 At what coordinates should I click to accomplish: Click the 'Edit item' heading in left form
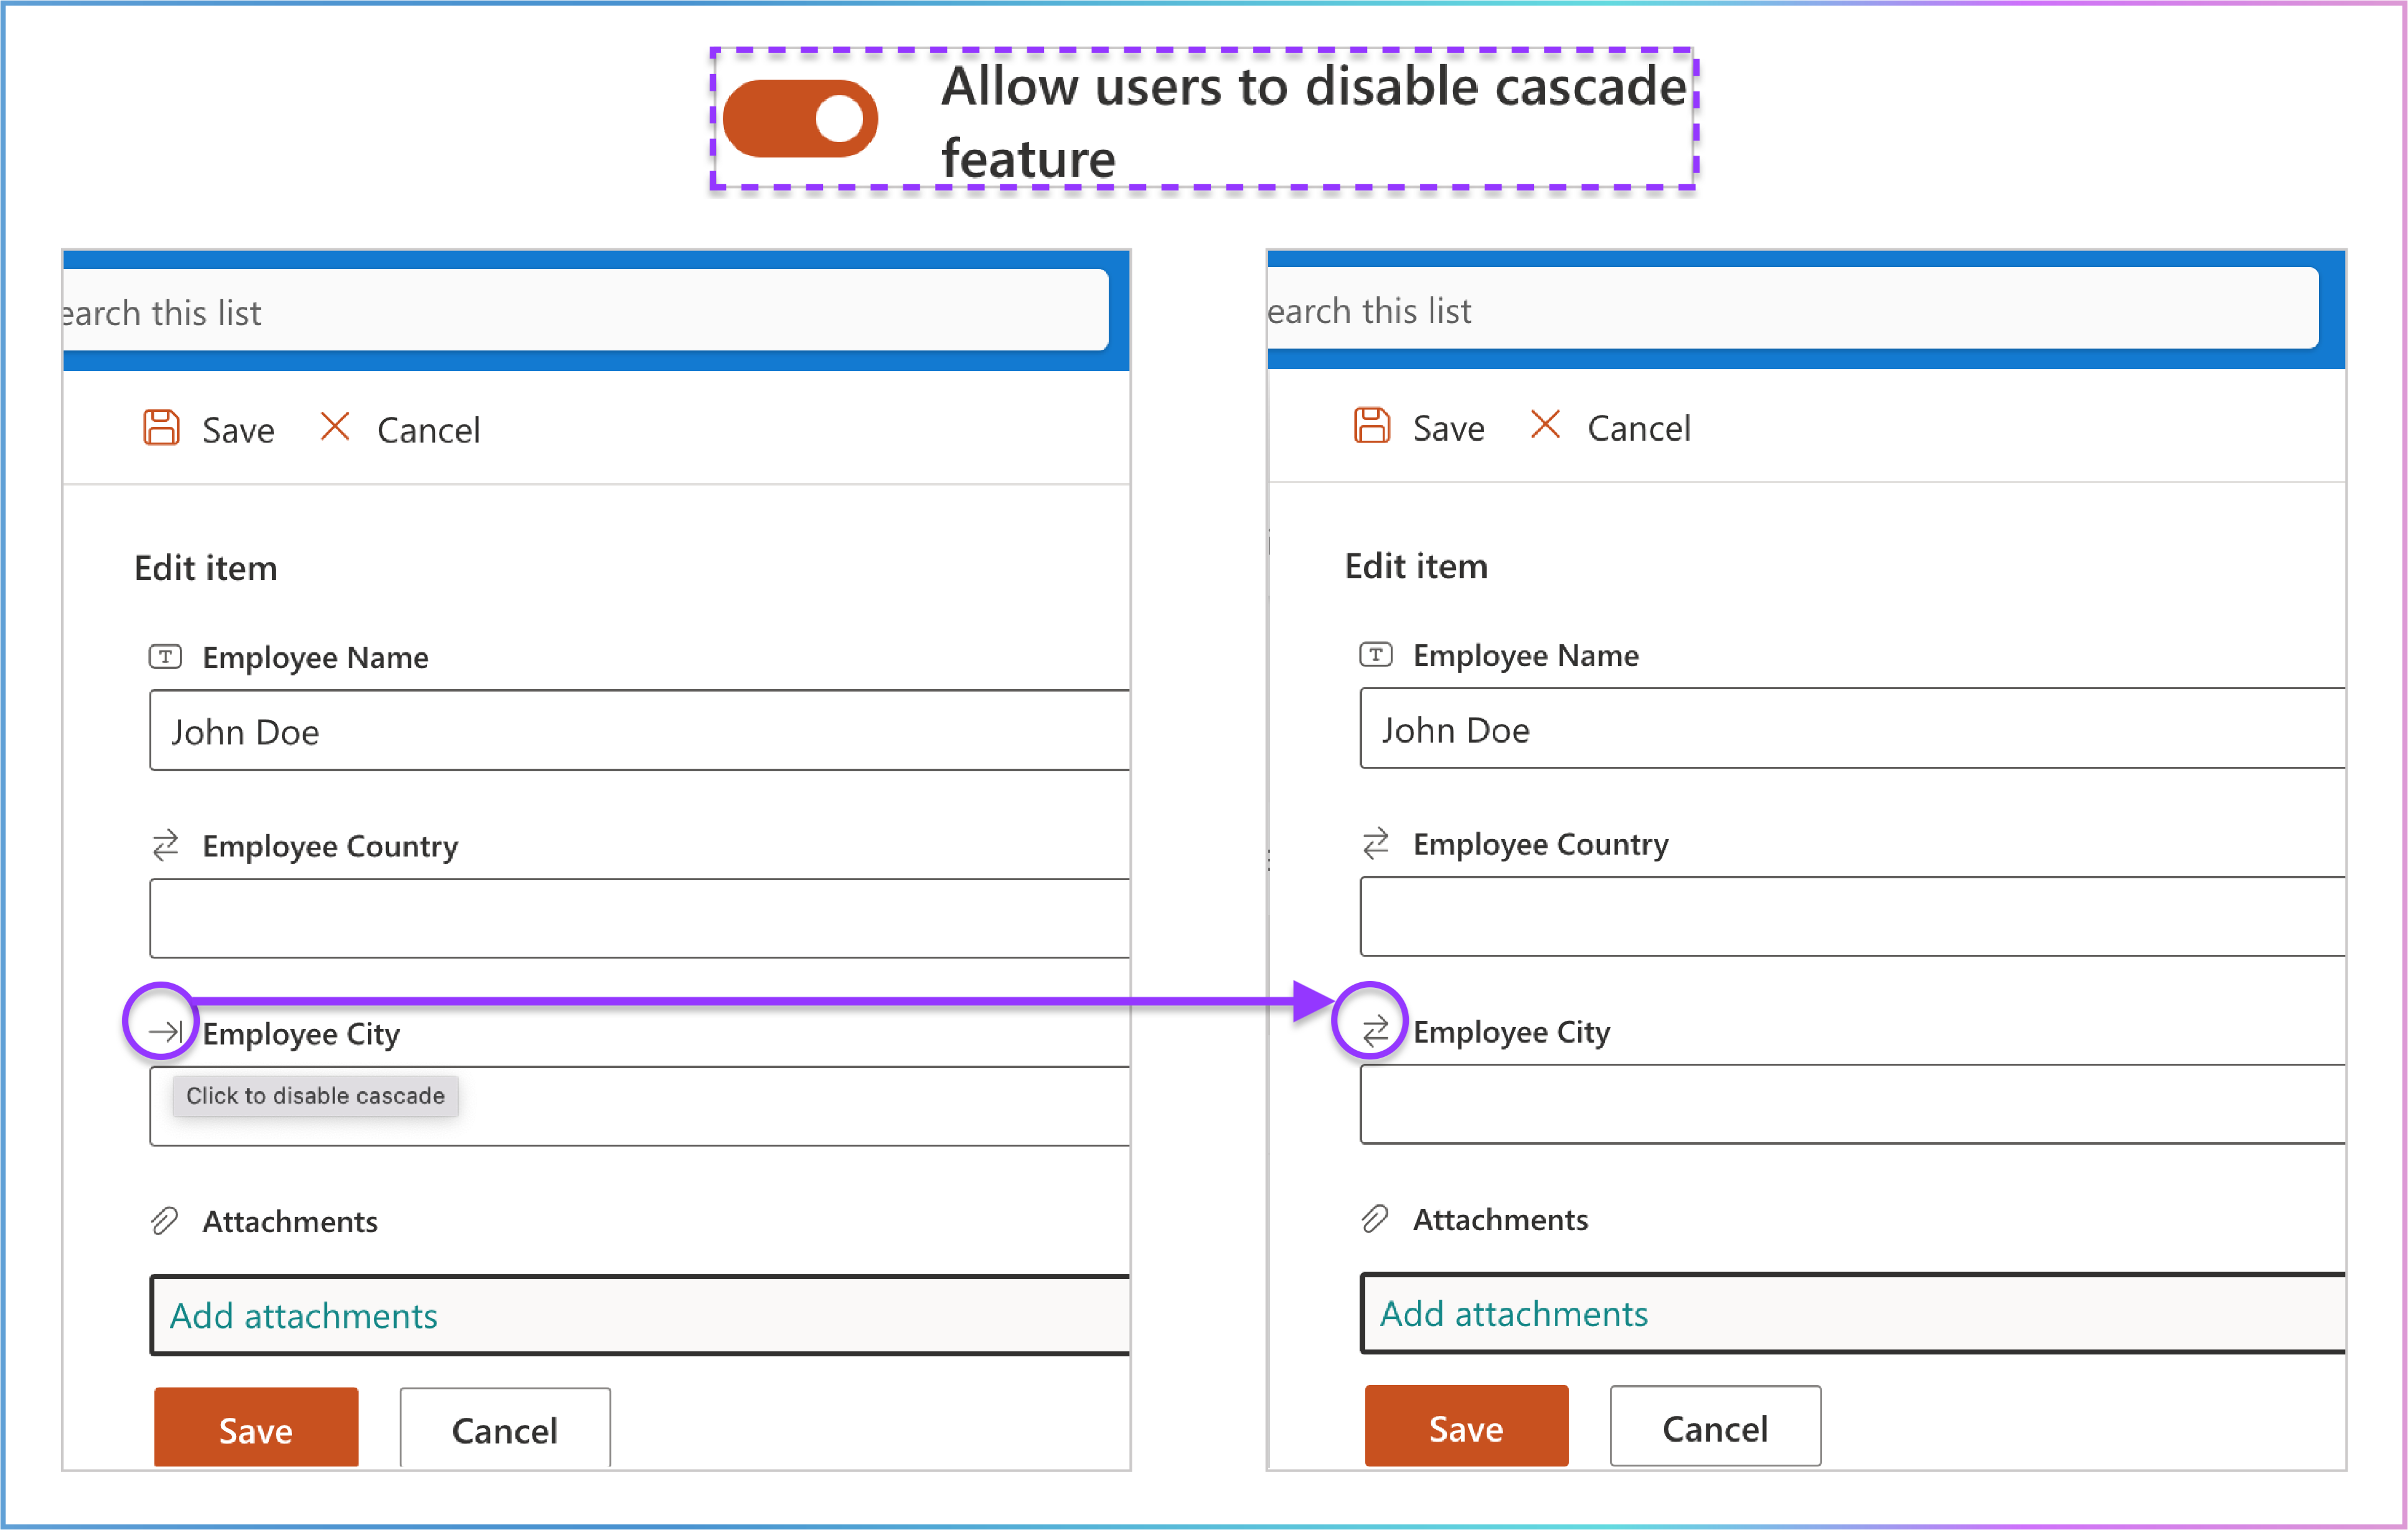click(206, 568)
